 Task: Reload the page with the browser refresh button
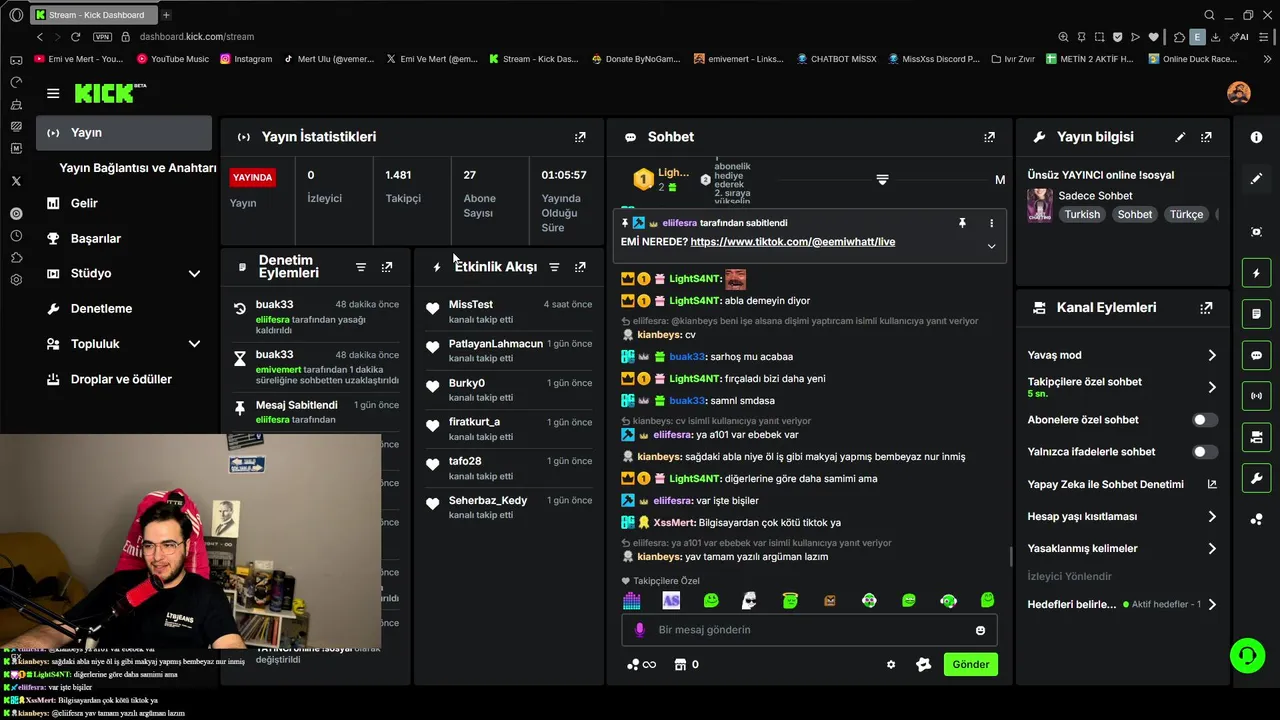pos(75,37)
